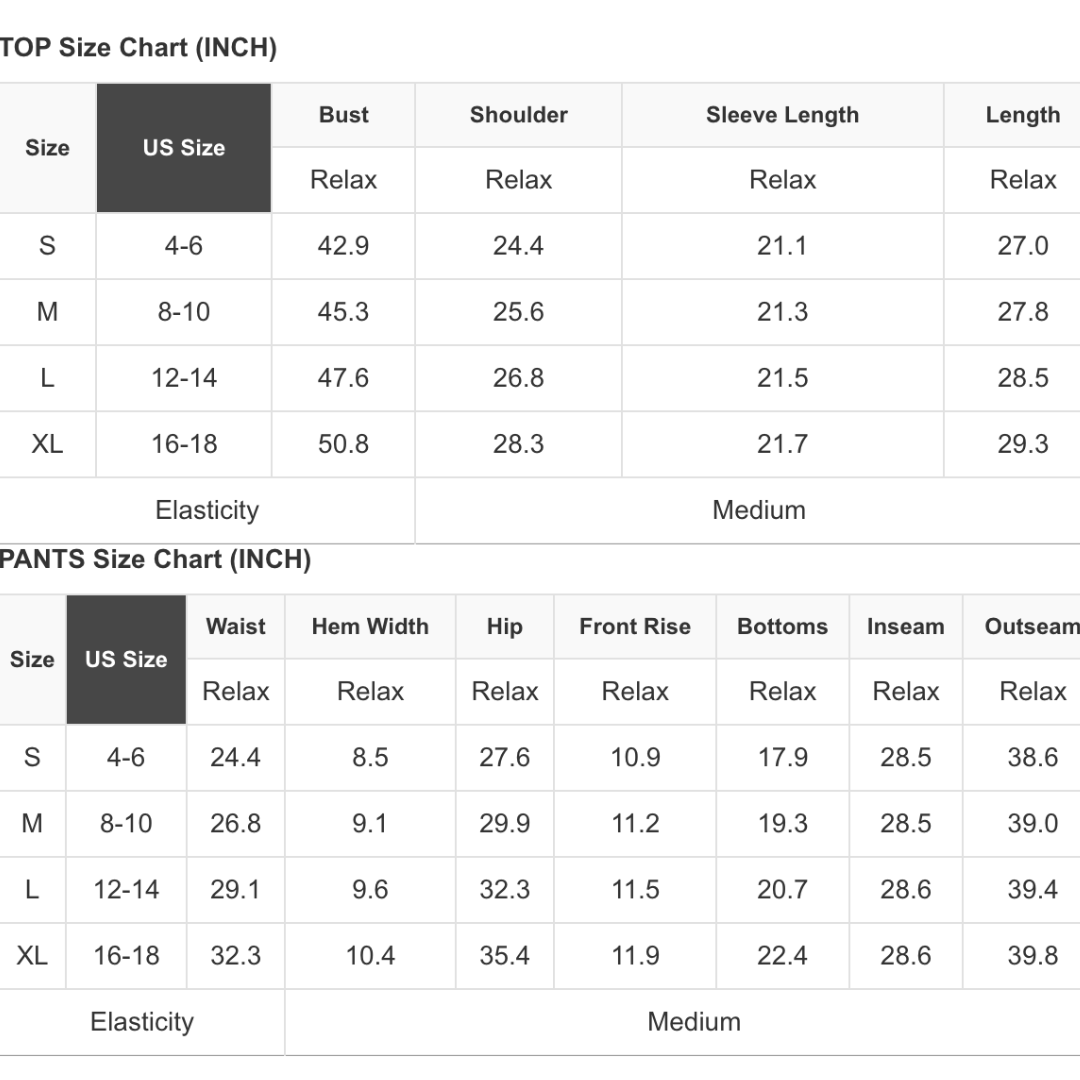This screenshot has width=1080, height=1080.
Task: Select the 50.8 bust value for XL
Action: [343, 444]
